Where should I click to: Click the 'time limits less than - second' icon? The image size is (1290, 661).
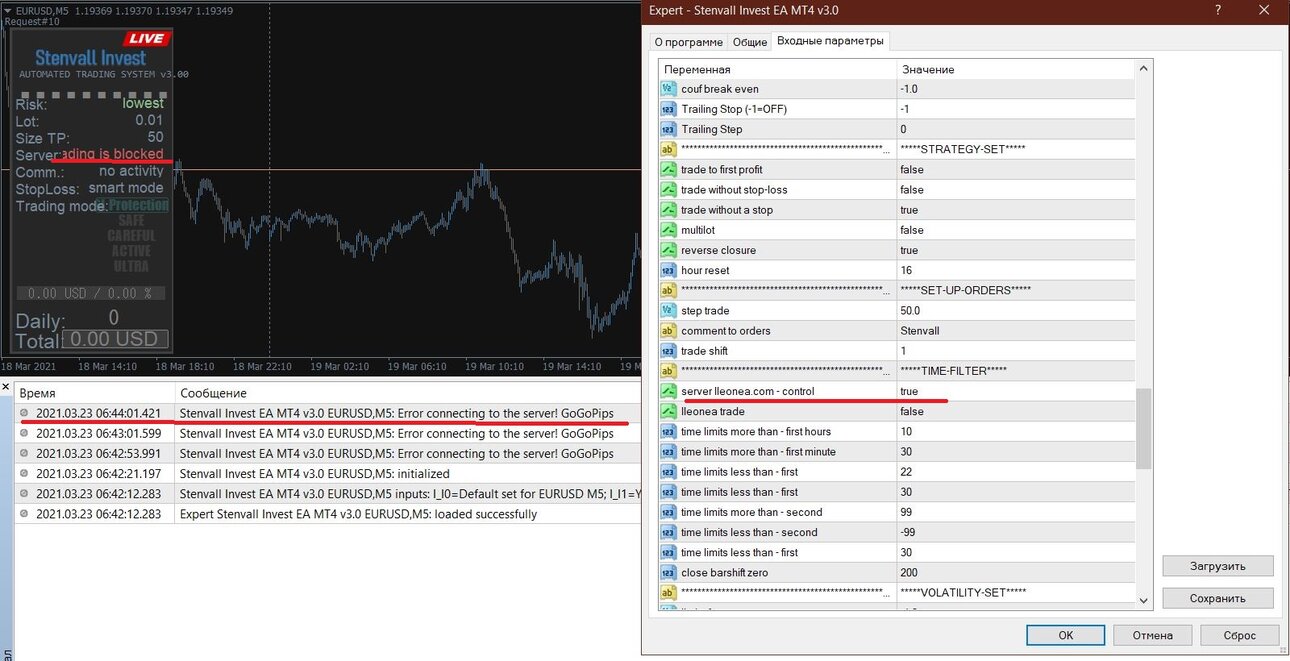tap(669, 532)
